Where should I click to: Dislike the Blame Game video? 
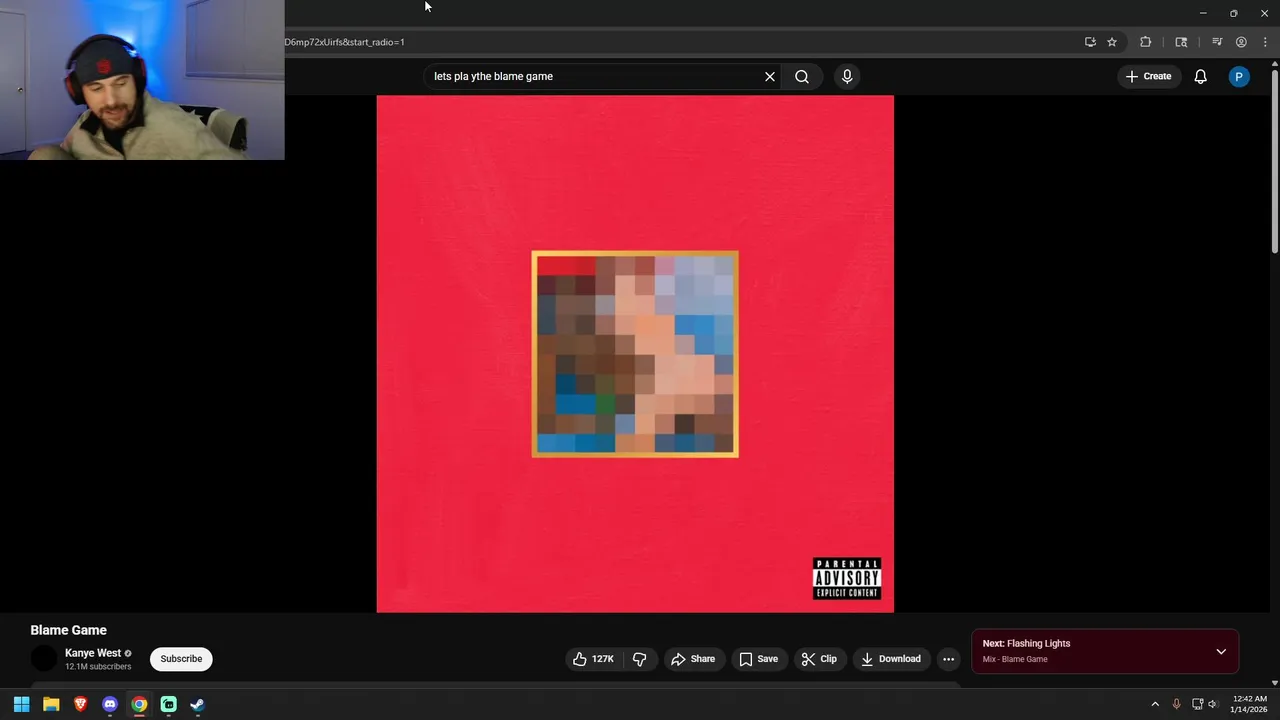tap(640, 659)
